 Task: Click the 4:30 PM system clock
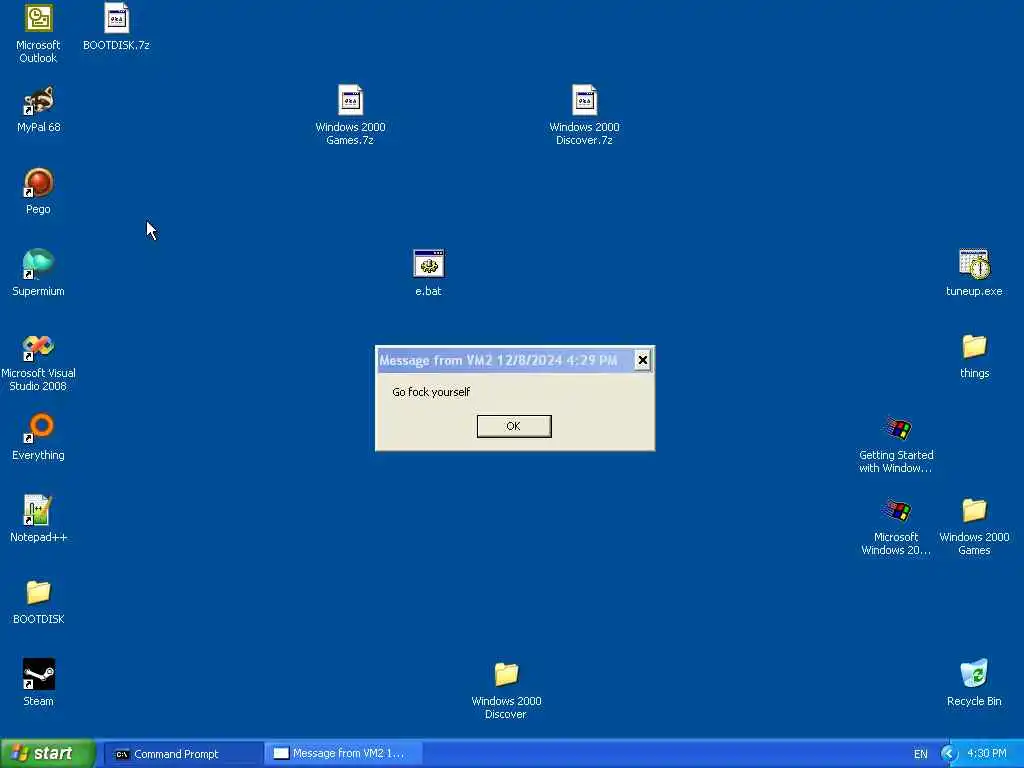point(987,754)
